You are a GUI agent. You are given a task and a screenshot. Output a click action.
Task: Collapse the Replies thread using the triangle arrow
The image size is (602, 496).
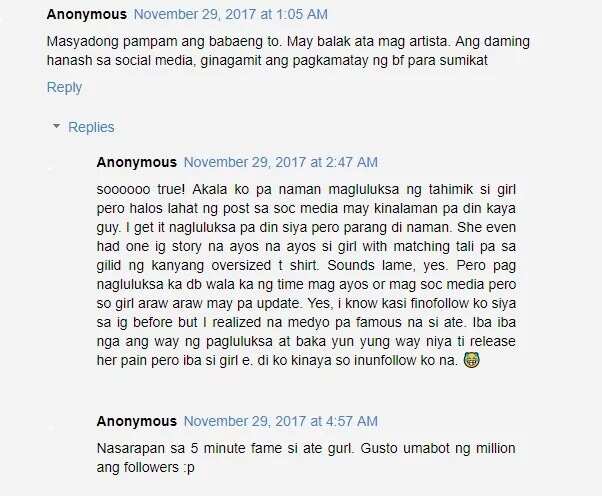[x=56, y=126]
